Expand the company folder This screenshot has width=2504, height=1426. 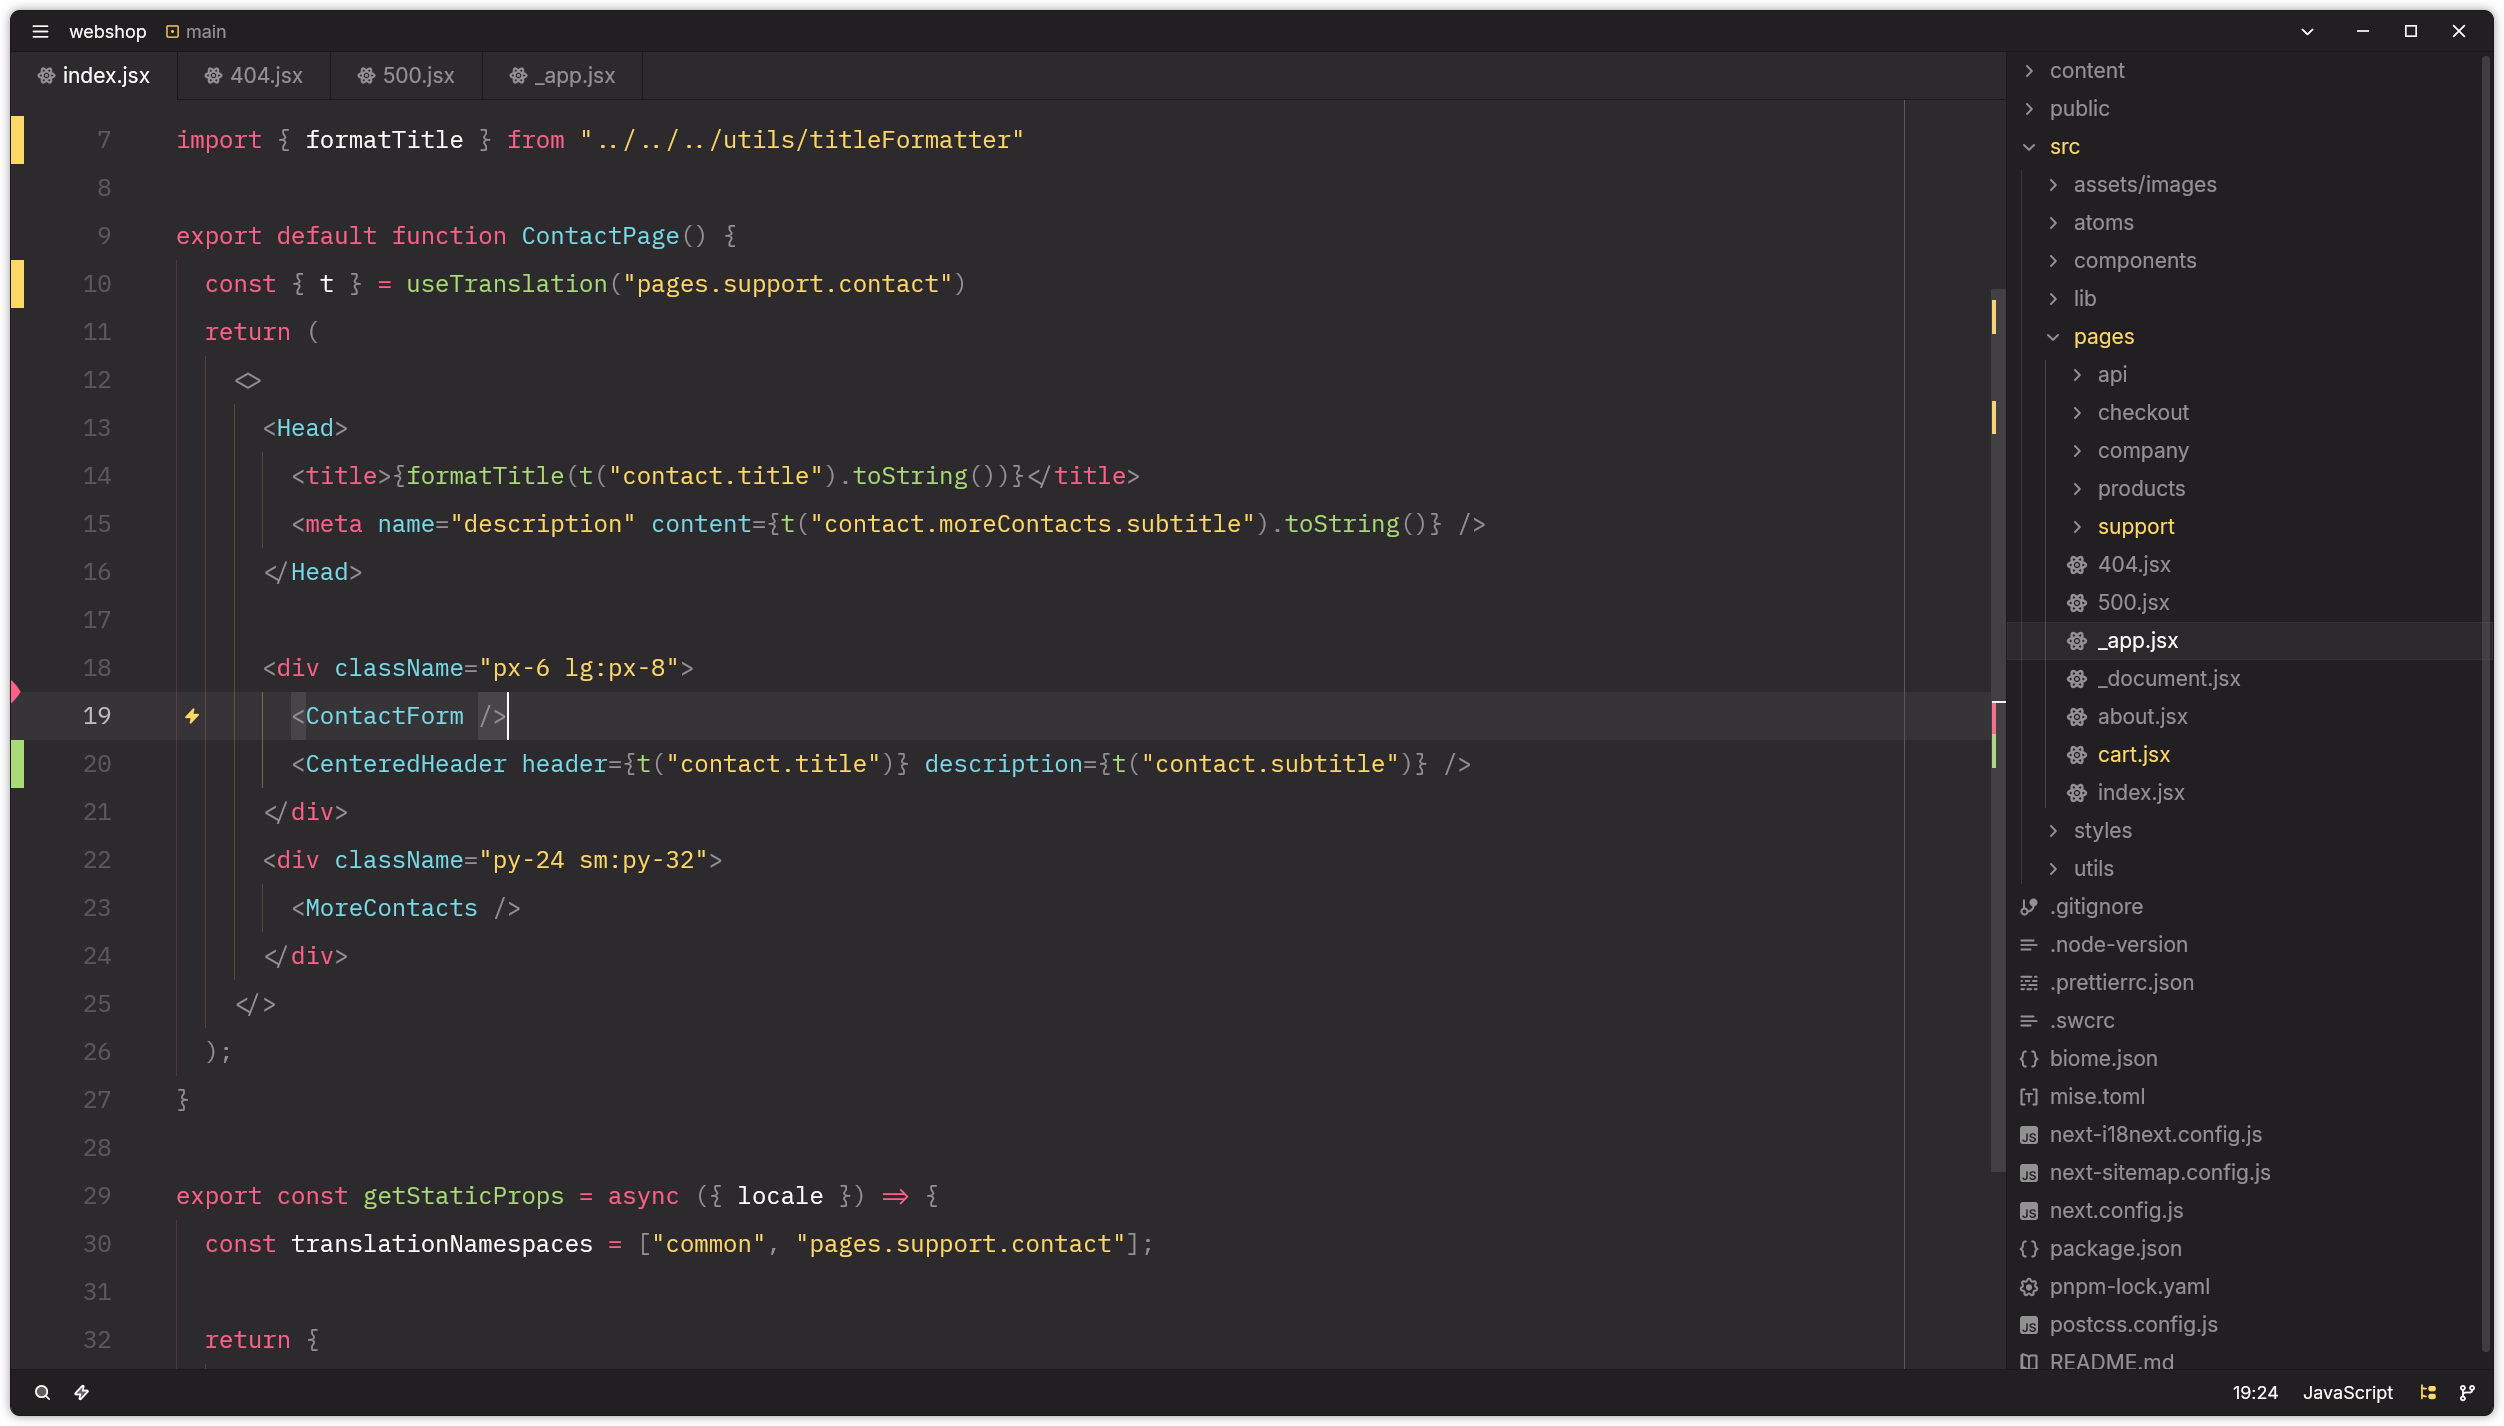coord(2077,451)
